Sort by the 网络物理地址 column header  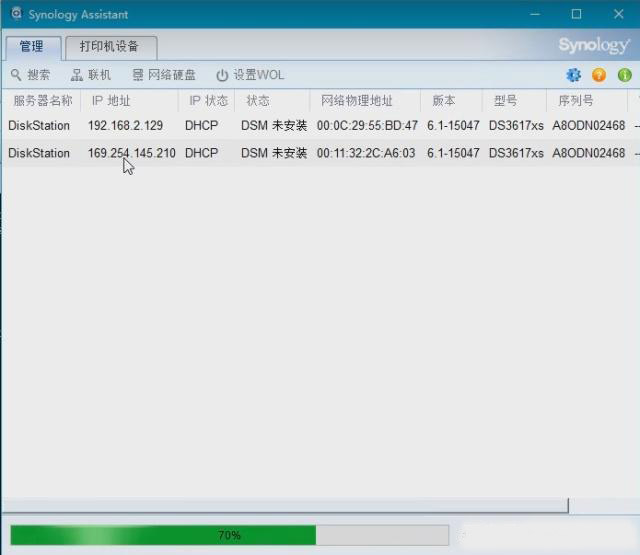(365, 100)
